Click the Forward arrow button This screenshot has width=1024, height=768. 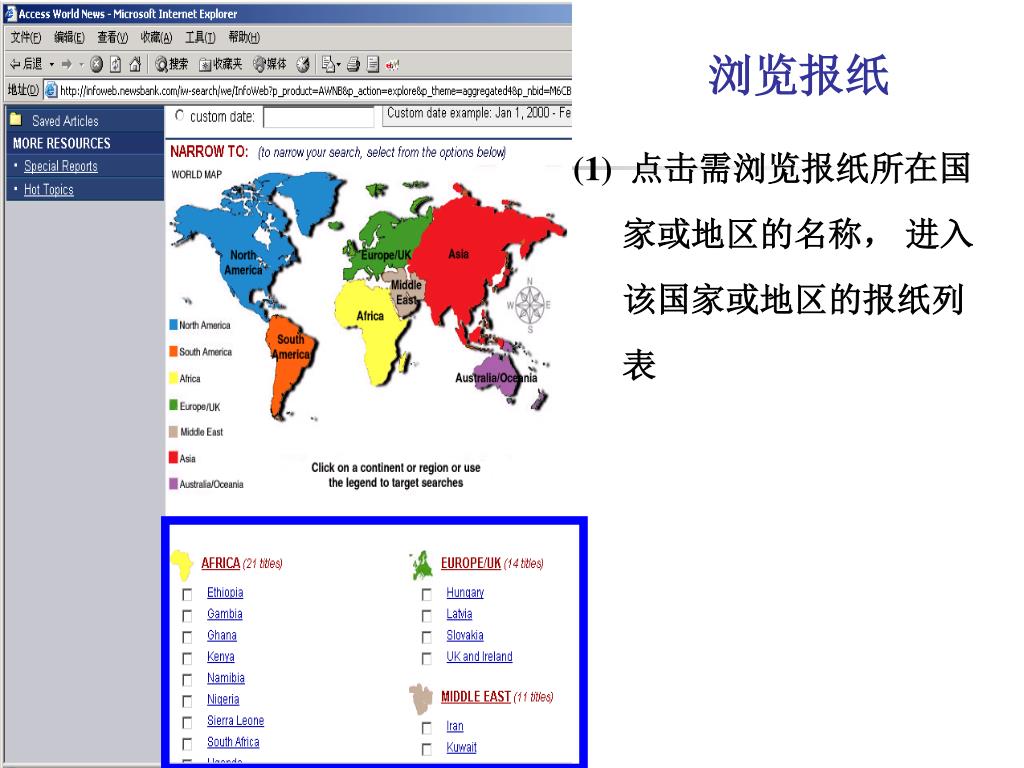(x=67, y=64)
